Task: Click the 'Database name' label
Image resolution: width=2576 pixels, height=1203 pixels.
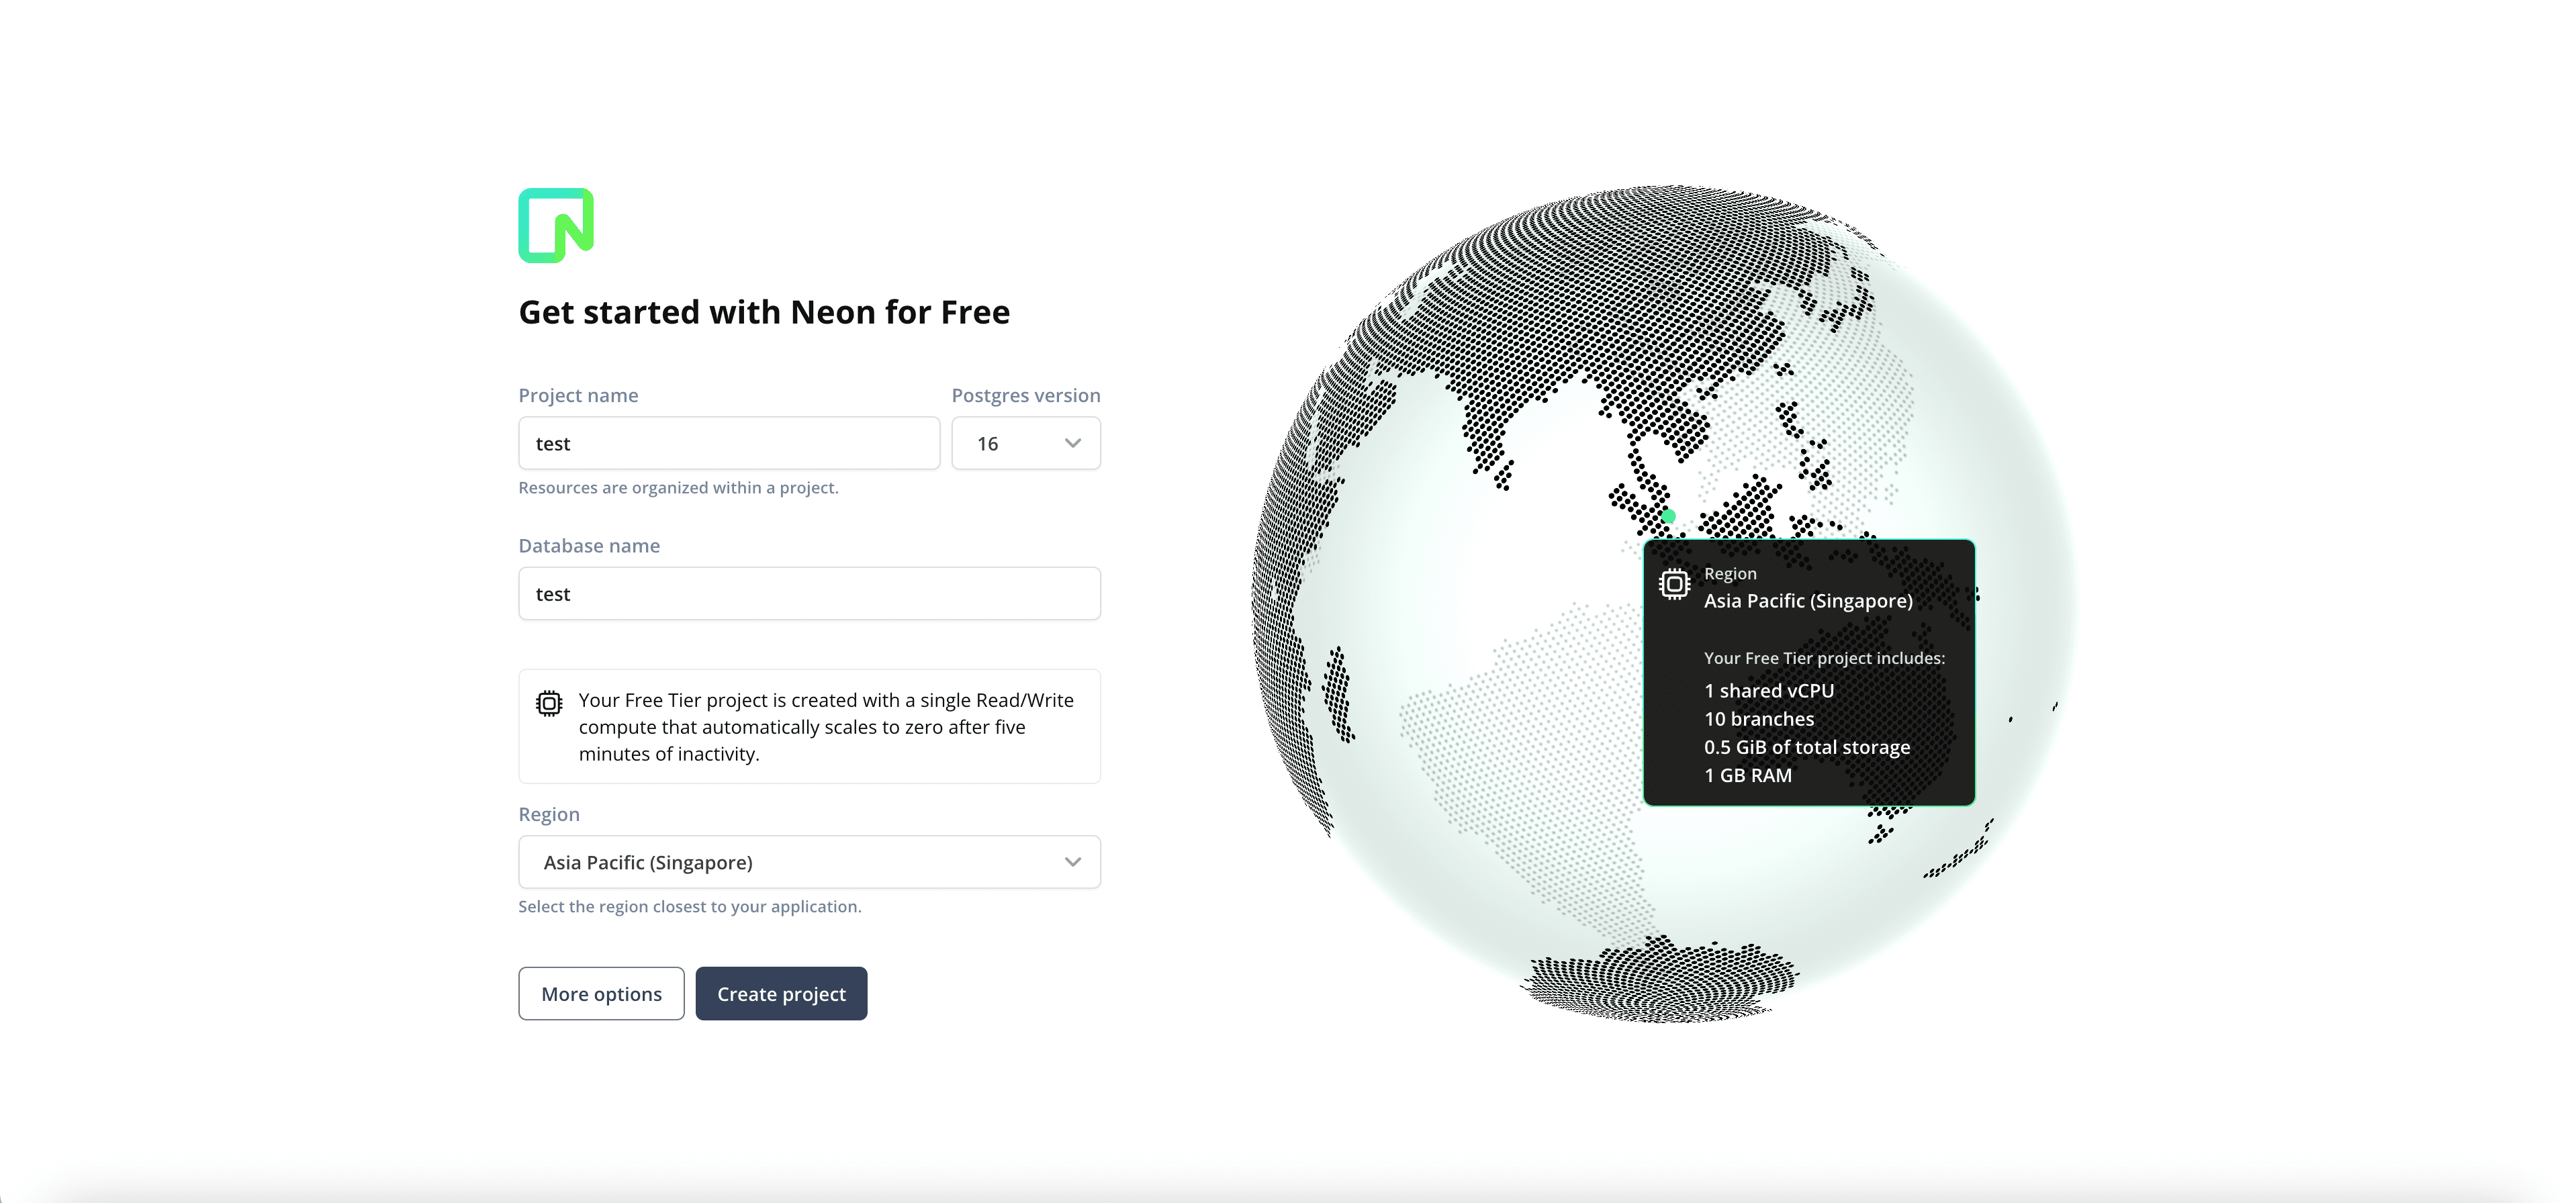Action: click(x=589, y=546)
